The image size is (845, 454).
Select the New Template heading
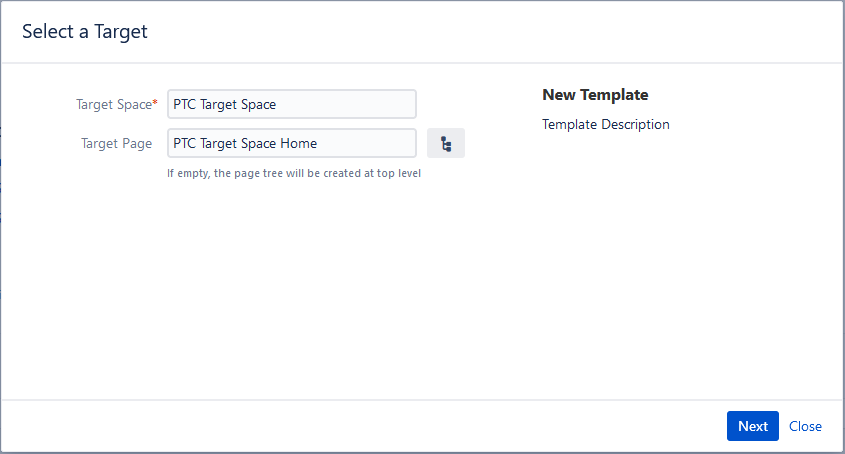click(595, 95)
